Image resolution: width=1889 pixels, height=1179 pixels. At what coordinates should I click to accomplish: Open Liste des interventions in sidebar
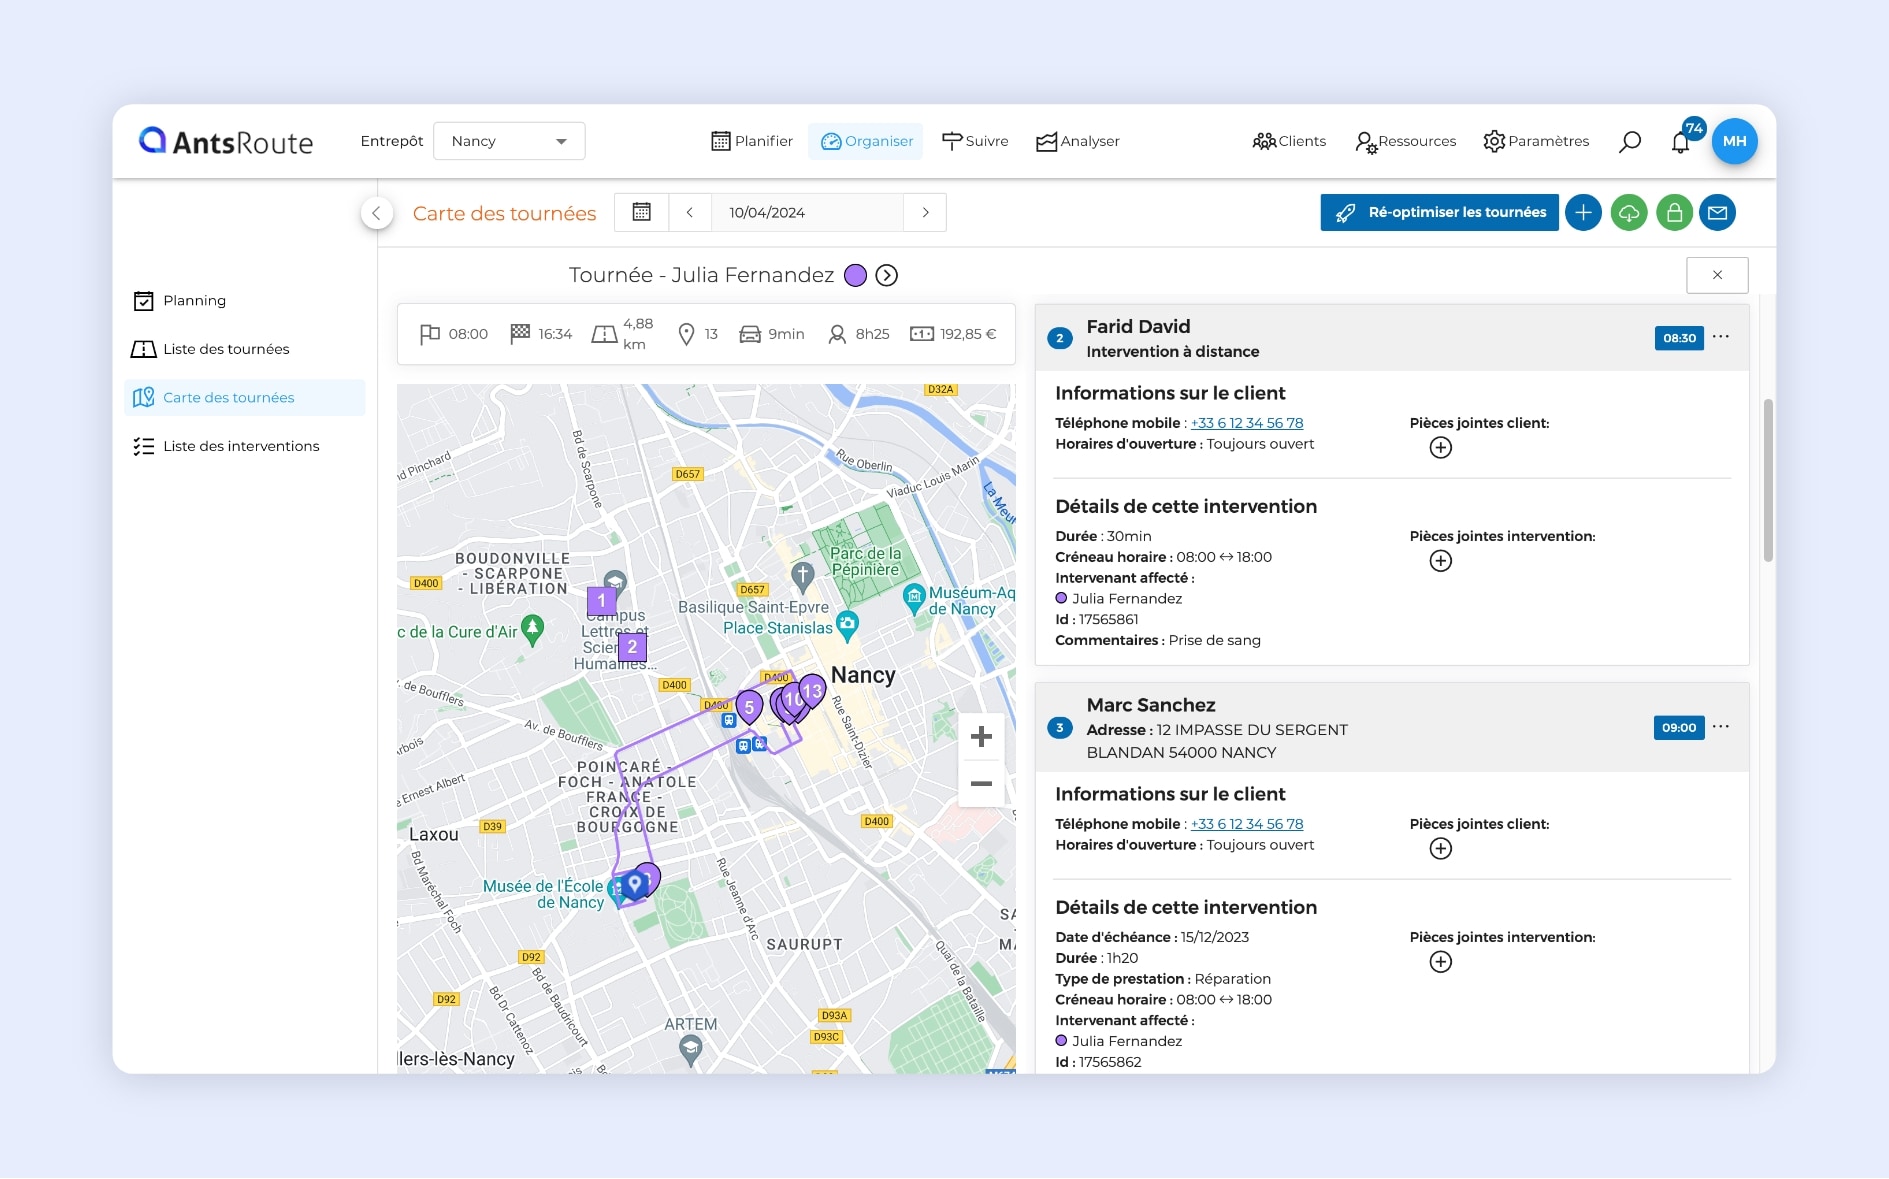point(241,446)
